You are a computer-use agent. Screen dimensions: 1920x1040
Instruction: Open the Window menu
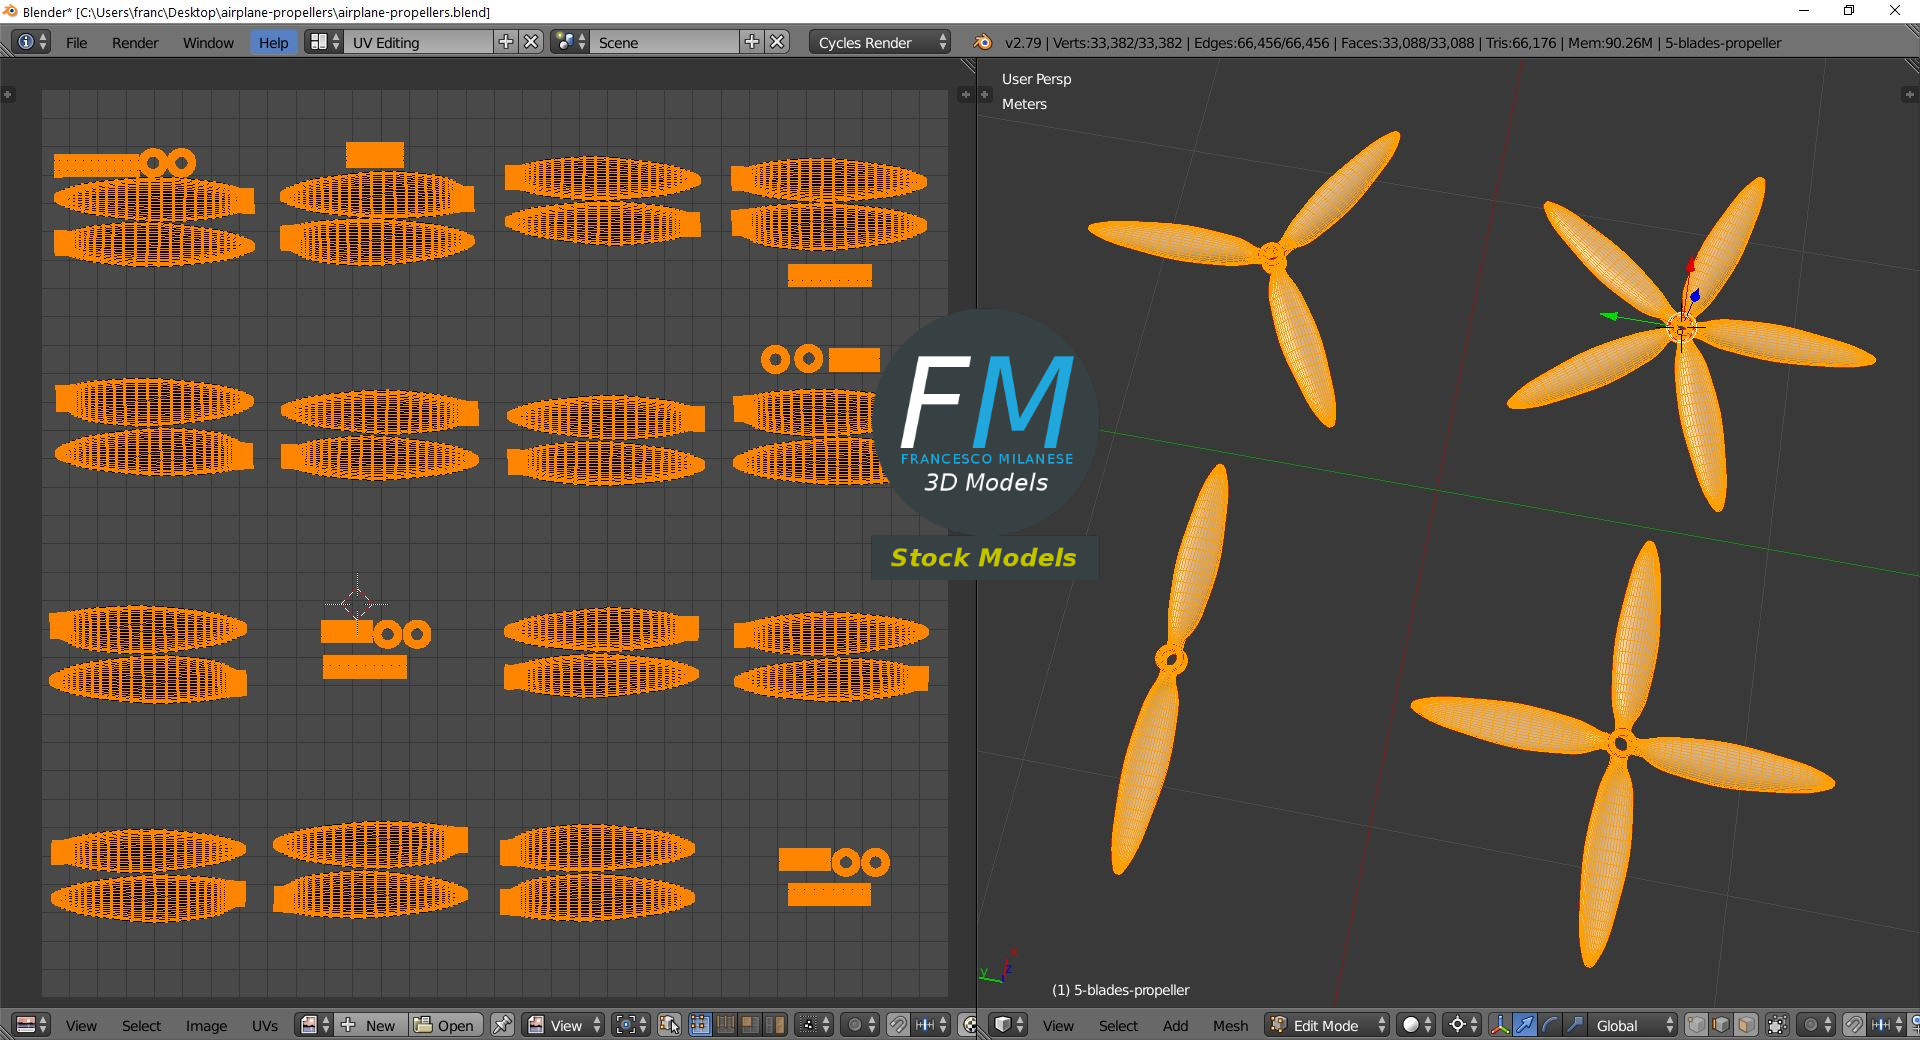(208, 42)
